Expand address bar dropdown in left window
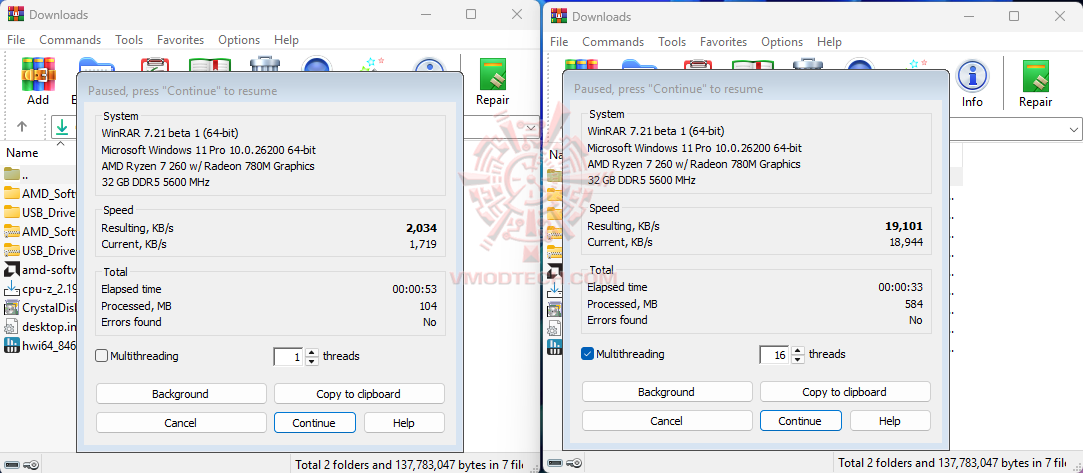 [531, 128]
